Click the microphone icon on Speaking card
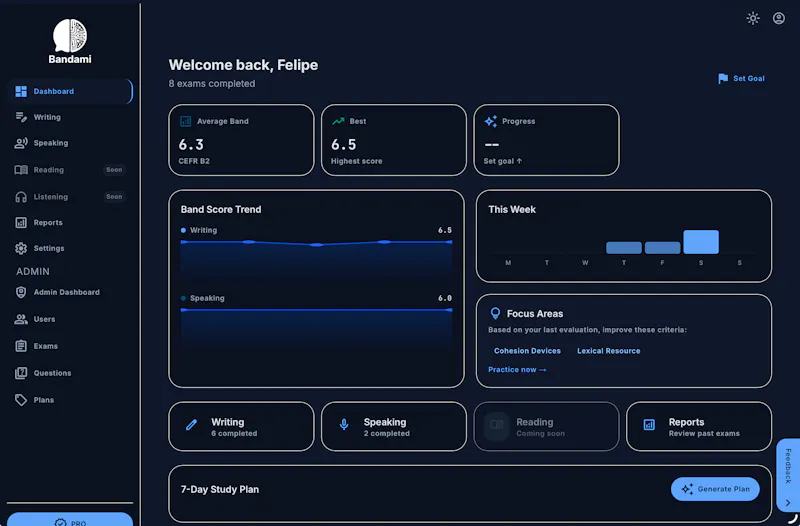This screenshot has width=800, height=526. (344, 425)
